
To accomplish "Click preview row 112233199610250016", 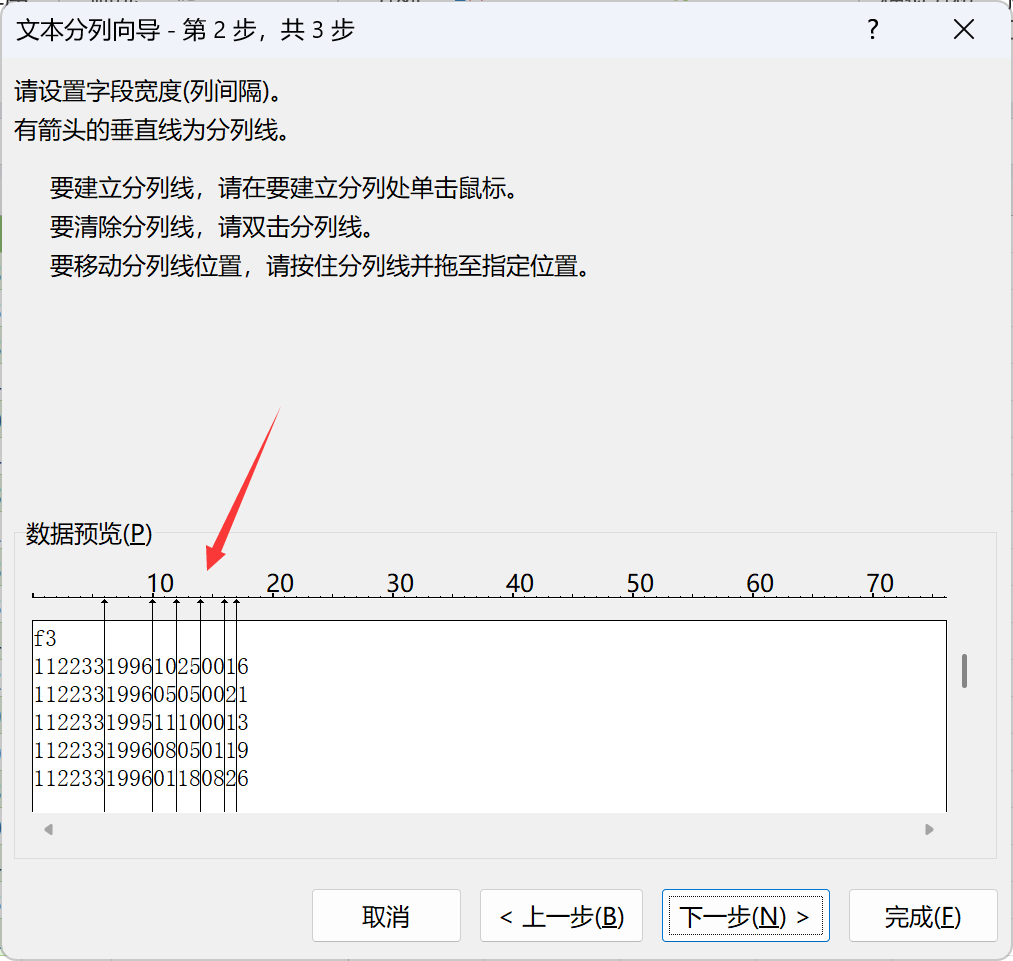I will (141, 667).
